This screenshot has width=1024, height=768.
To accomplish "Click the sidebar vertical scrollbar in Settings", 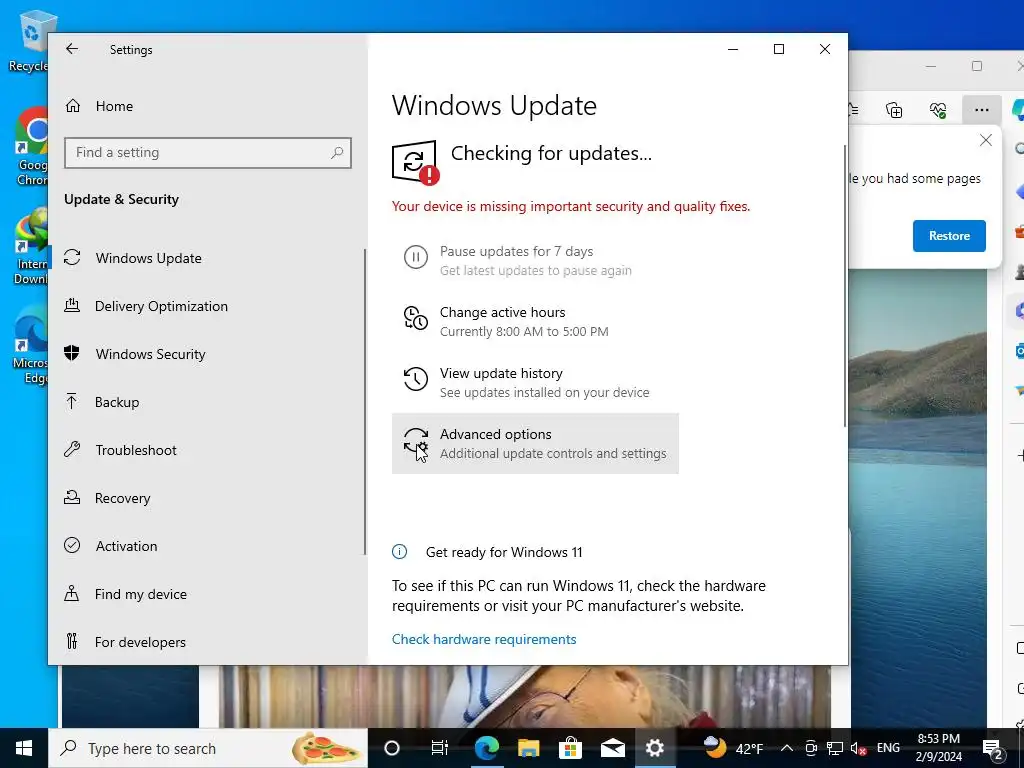I will (x=364, y=402).
